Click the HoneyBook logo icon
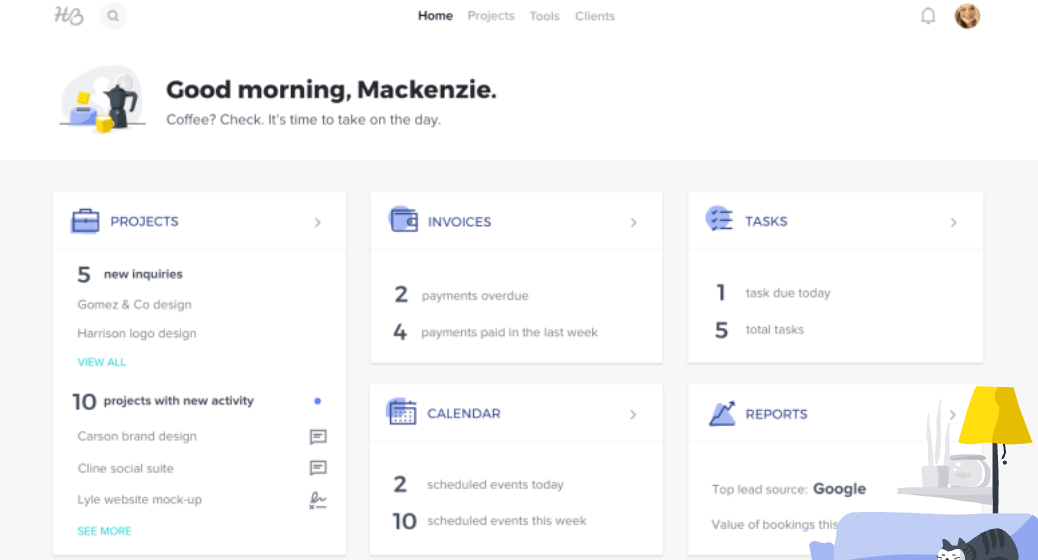1038x560 pixels. [68, 16]
